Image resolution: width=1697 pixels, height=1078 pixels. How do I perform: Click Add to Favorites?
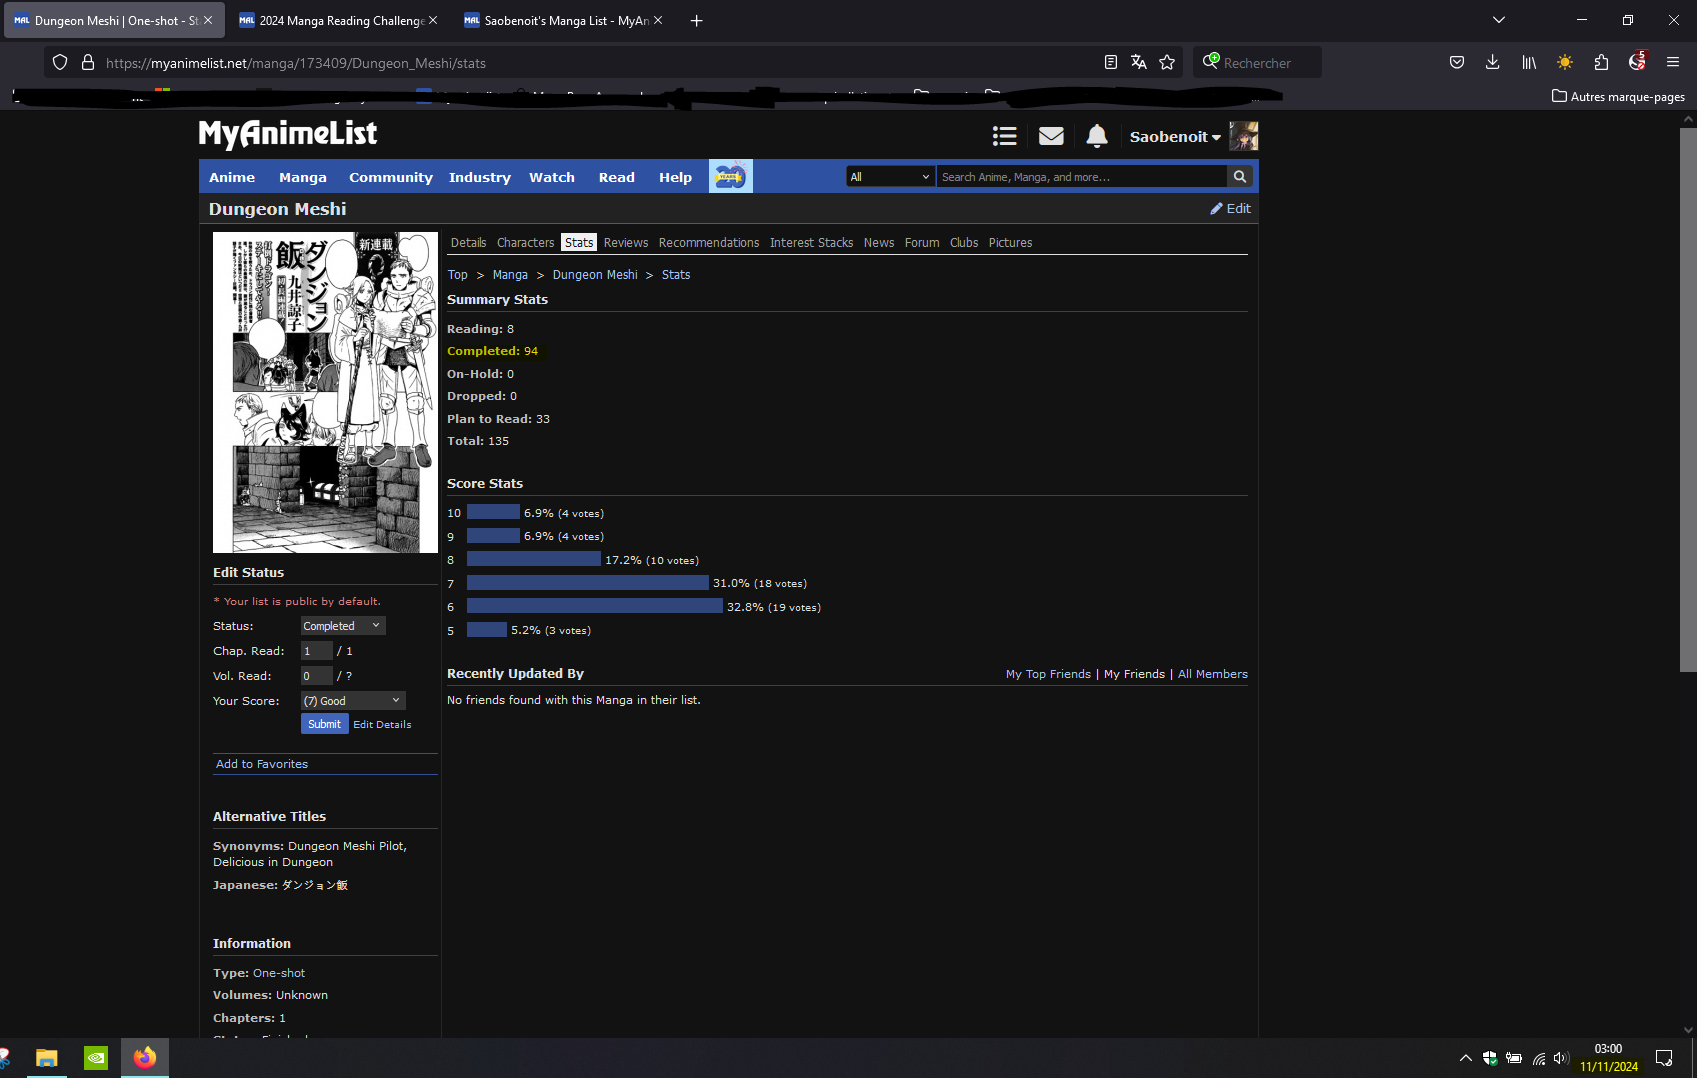coord(262,764)
